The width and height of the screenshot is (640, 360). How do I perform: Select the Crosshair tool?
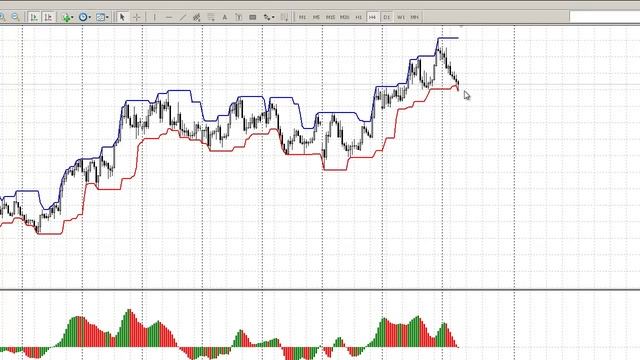point(137,17)
